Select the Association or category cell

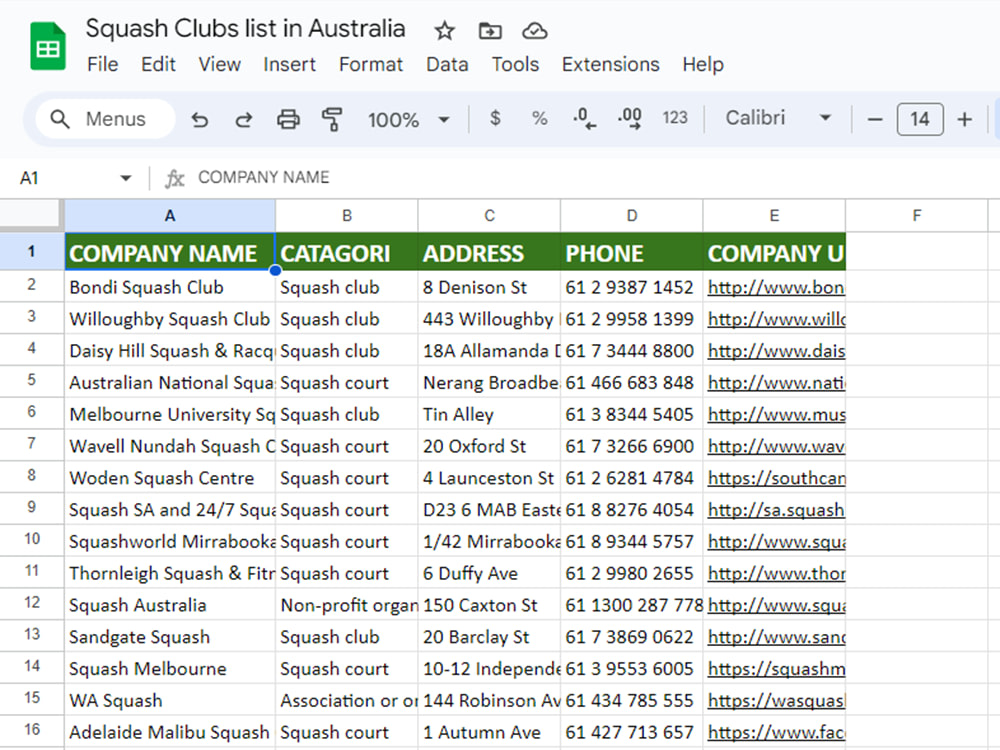point(346,700)
